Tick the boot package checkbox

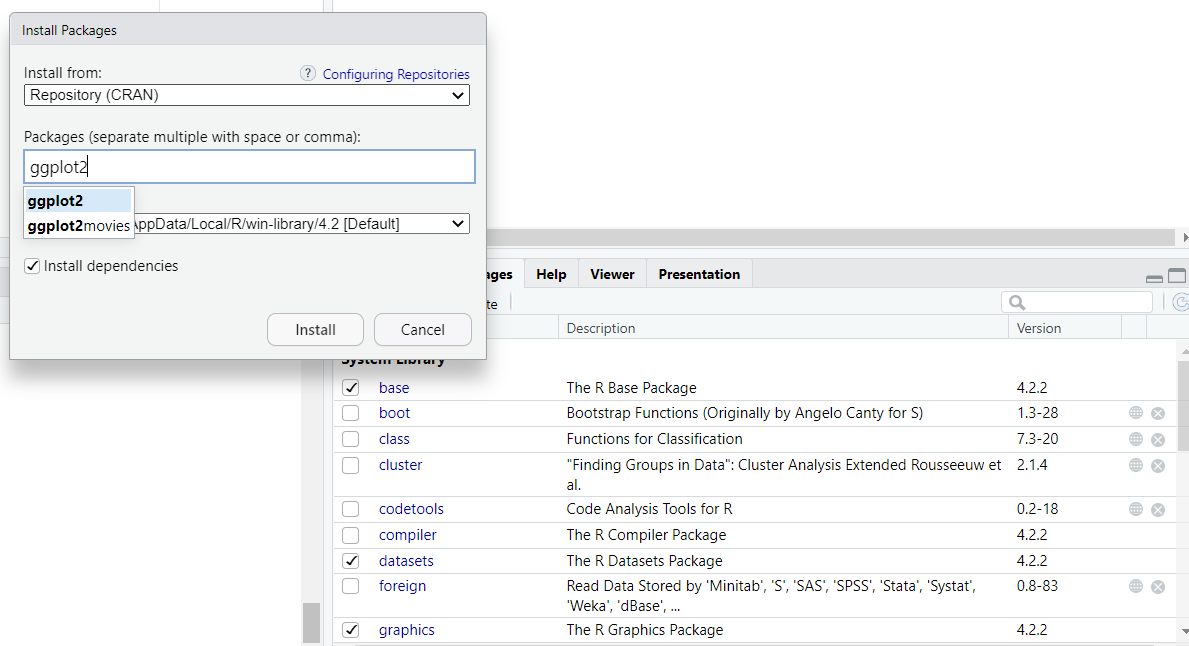click(350, 413)
